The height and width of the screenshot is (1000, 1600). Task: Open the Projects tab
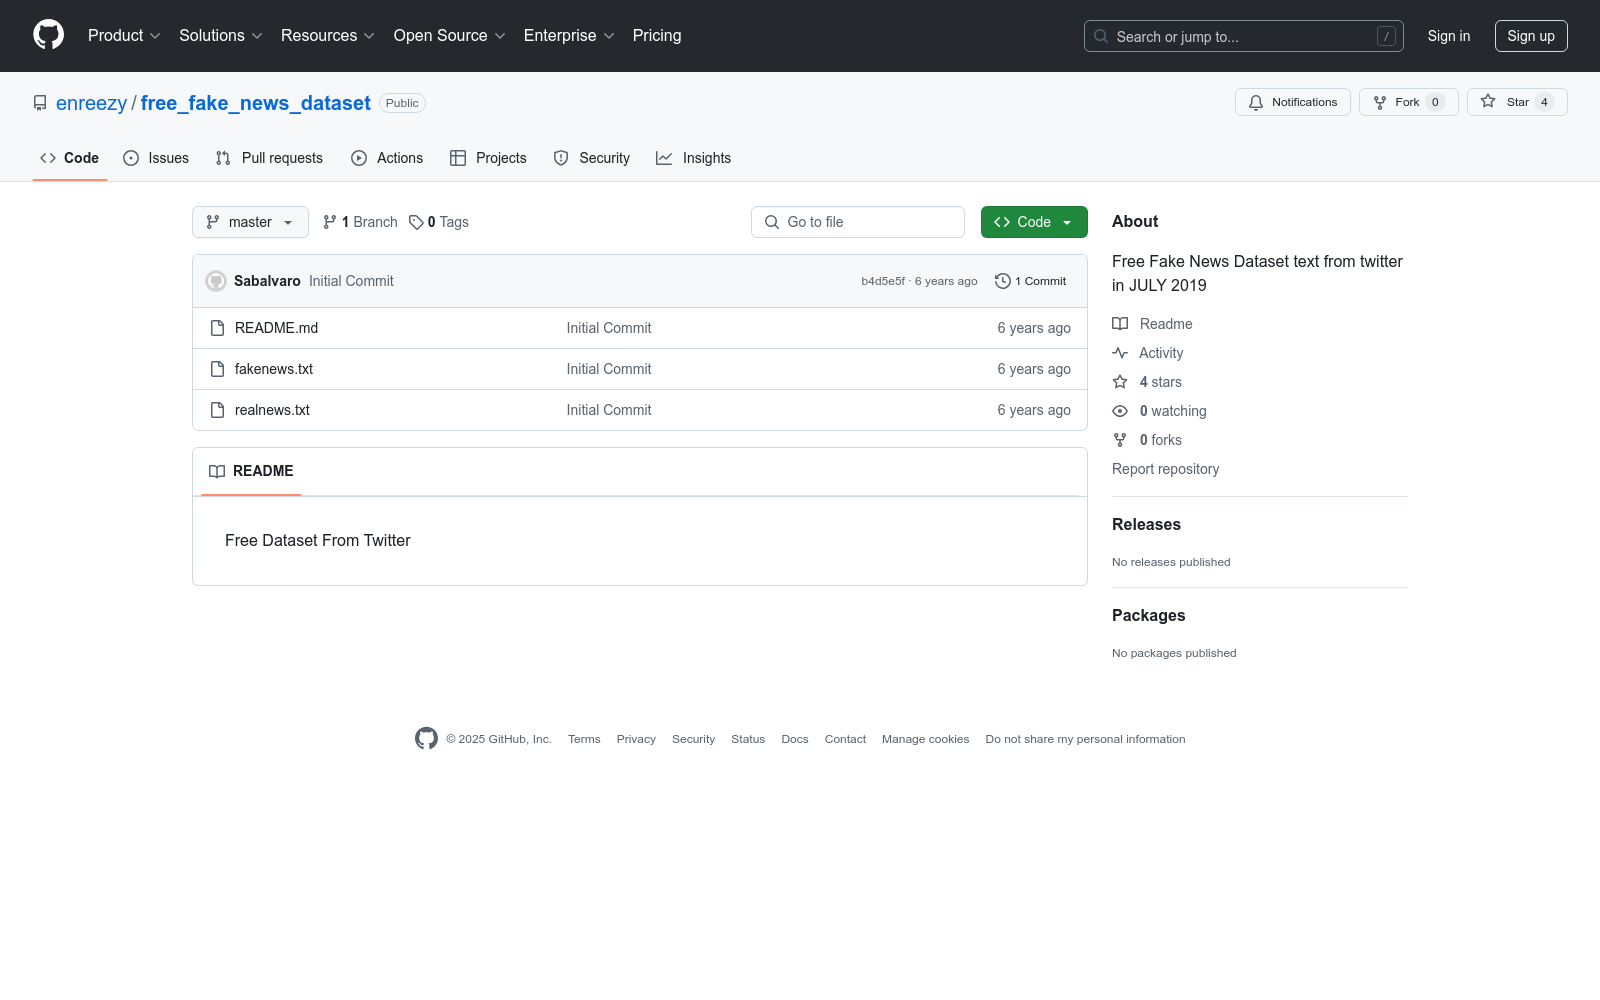click(488, 158)
